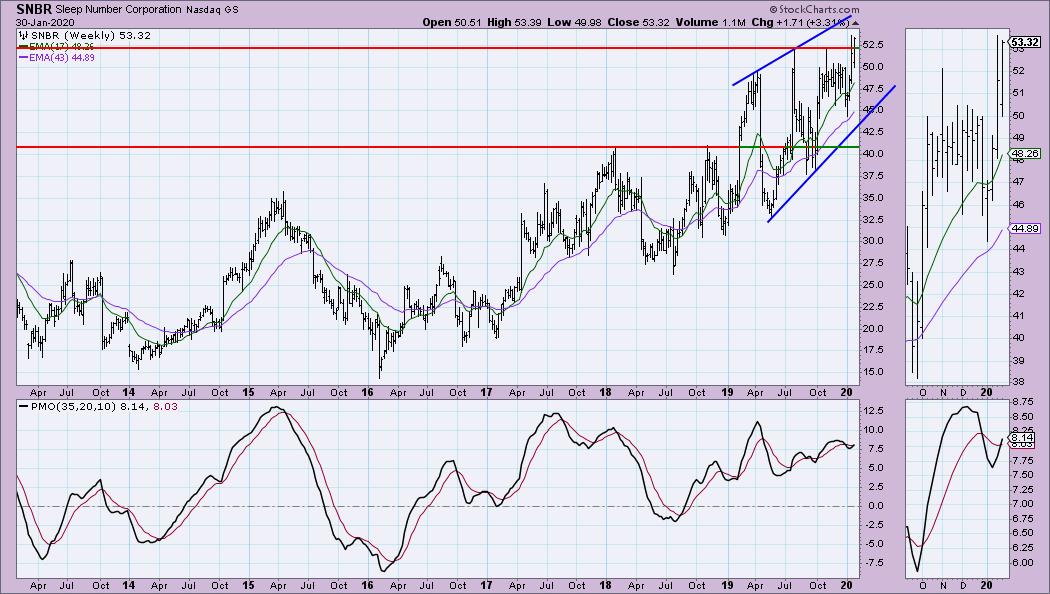Click the 37.5 label on main price axis
This screenshot has width=1050, height=594.
point(875,175)
